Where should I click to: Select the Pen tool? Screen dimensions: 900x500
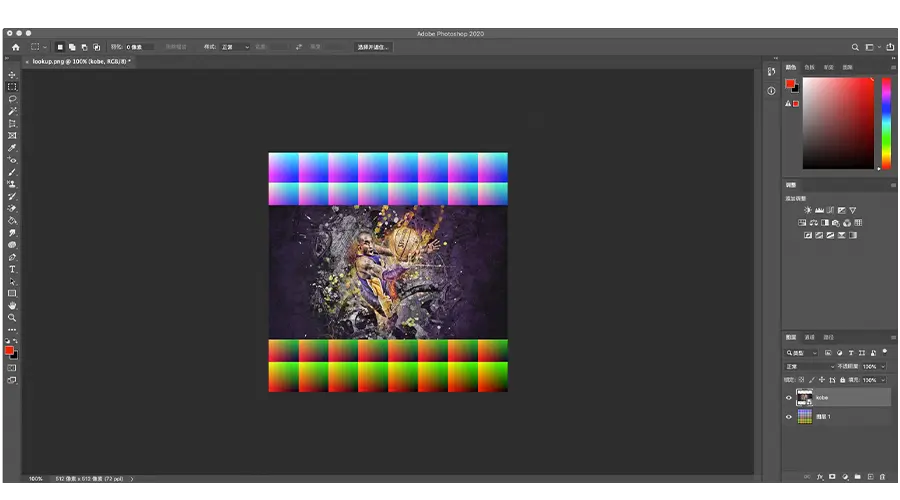[12, 257]
